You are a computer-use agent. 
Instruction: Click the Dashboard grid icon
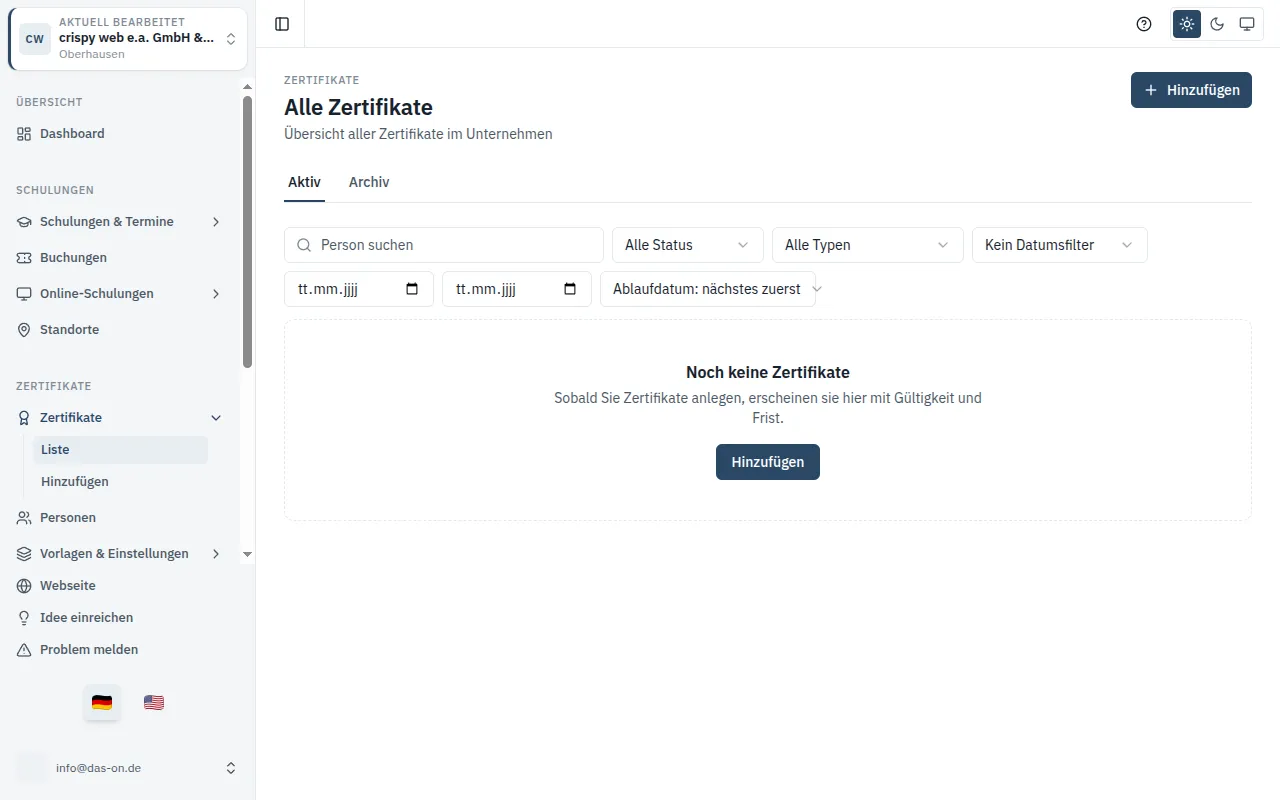pos(24,134)
